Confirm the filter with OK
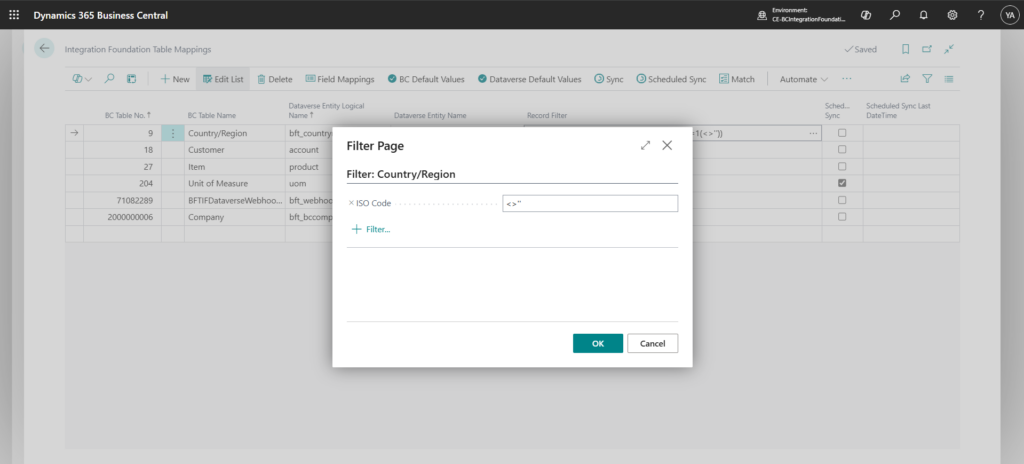Image resolution: width=1024 pixels, height=464 pixels. click(597, 343)
